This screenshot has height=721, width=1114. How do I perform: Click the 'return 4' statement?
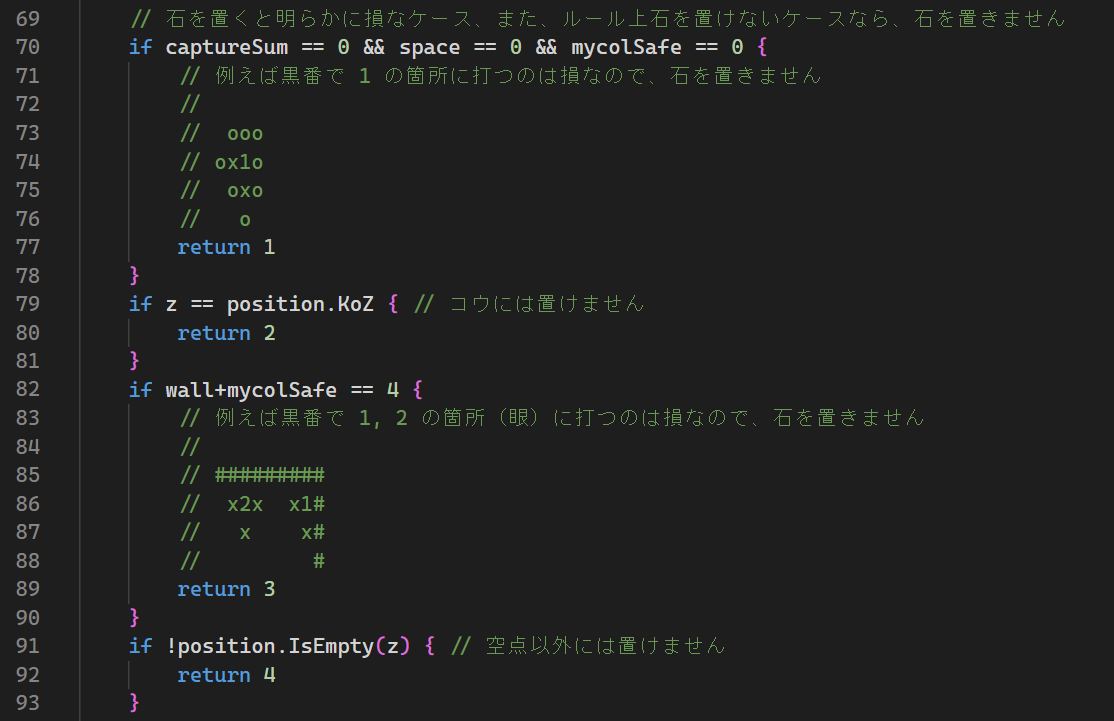226,676
